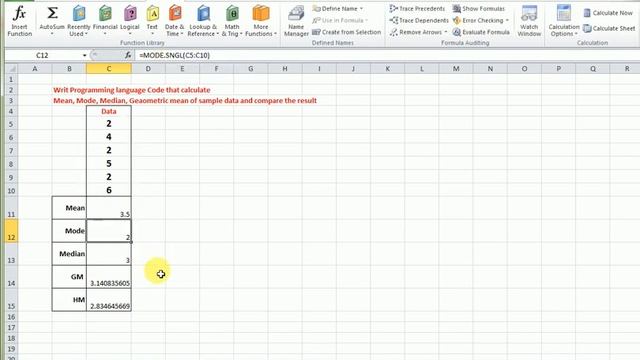Image resolution: width=640 pixels, height=360 pixels.
Task: Open the Use in Formula dropdown
Action: pyautogui.click(x=340, y=20)
